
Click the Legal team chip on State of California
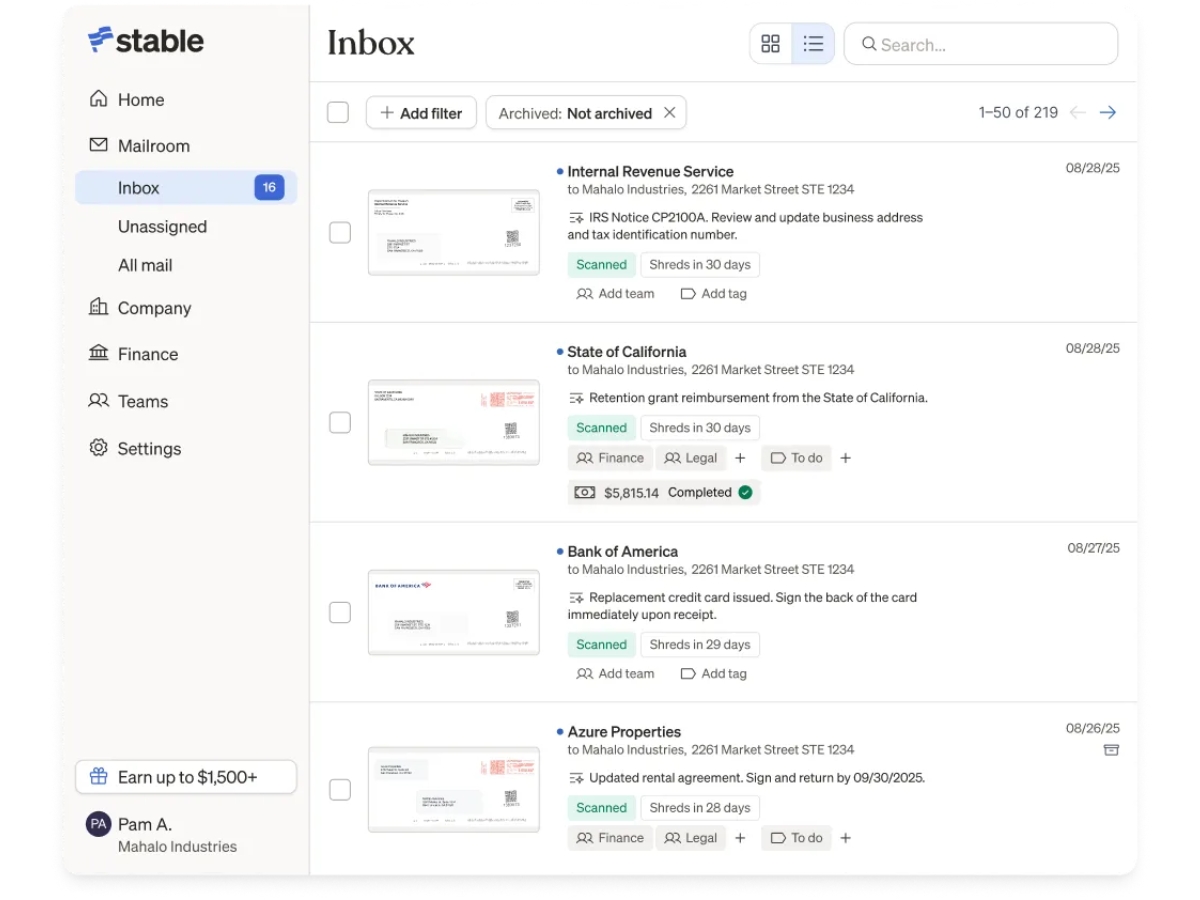(691, 458)
